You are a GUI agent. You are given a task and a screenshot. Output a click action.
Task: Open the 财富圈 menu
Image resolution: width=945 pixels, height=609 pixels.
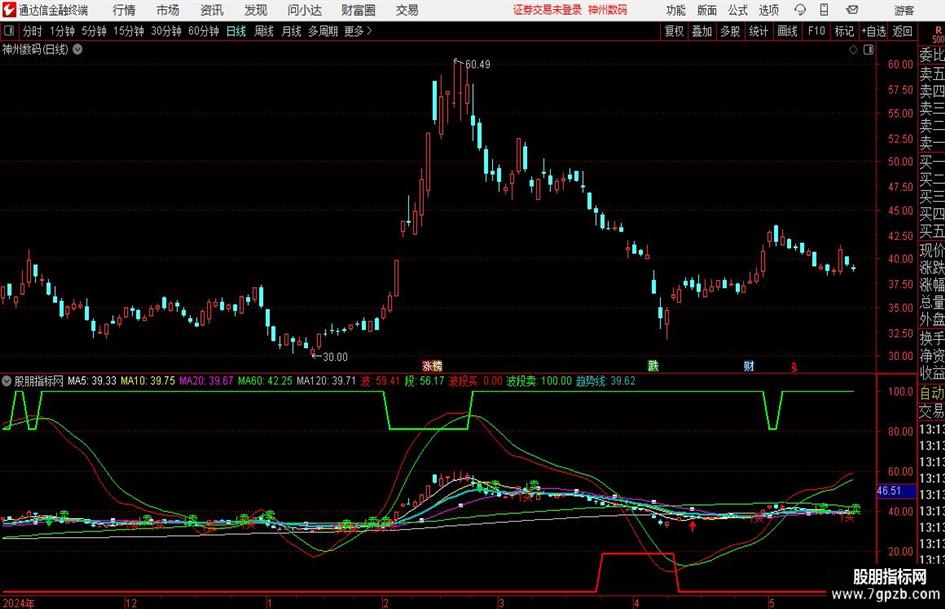pos(358,10)
